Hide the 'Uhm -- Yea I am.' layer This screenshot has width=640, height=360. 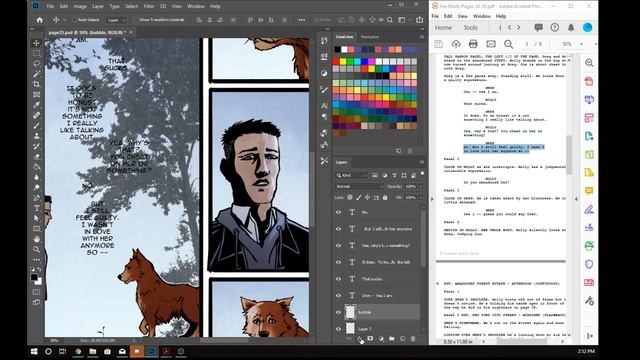pos(338,296)
